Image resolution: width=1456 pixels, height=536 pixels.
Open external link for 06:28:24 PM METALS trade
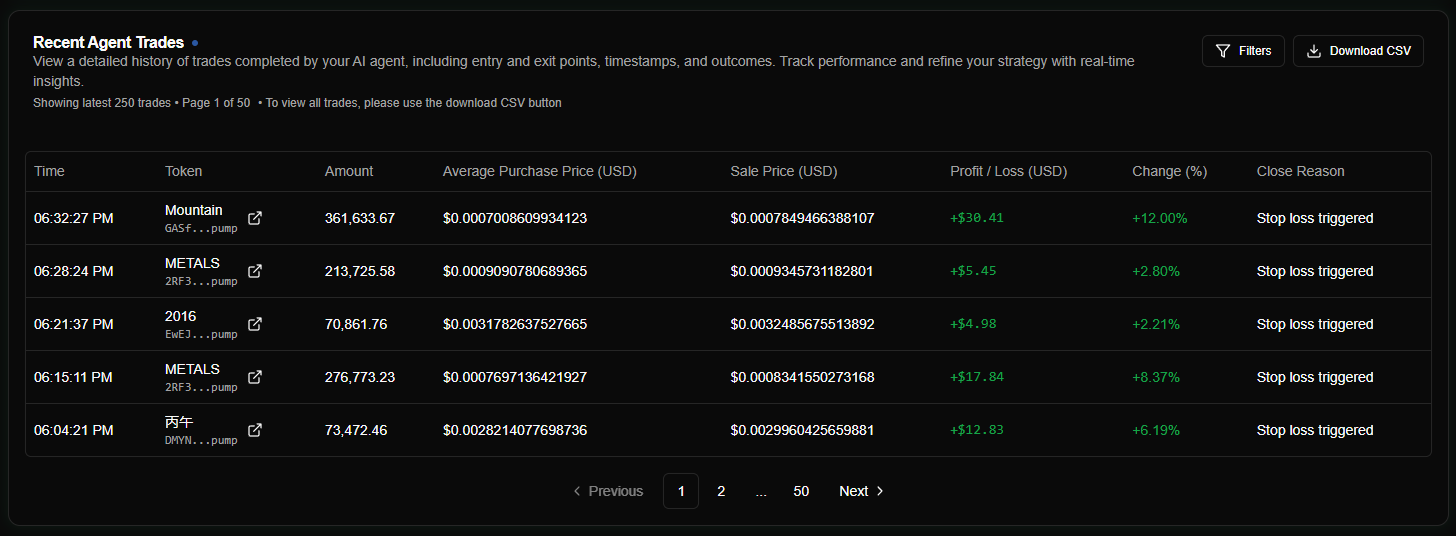coord(255,271)
